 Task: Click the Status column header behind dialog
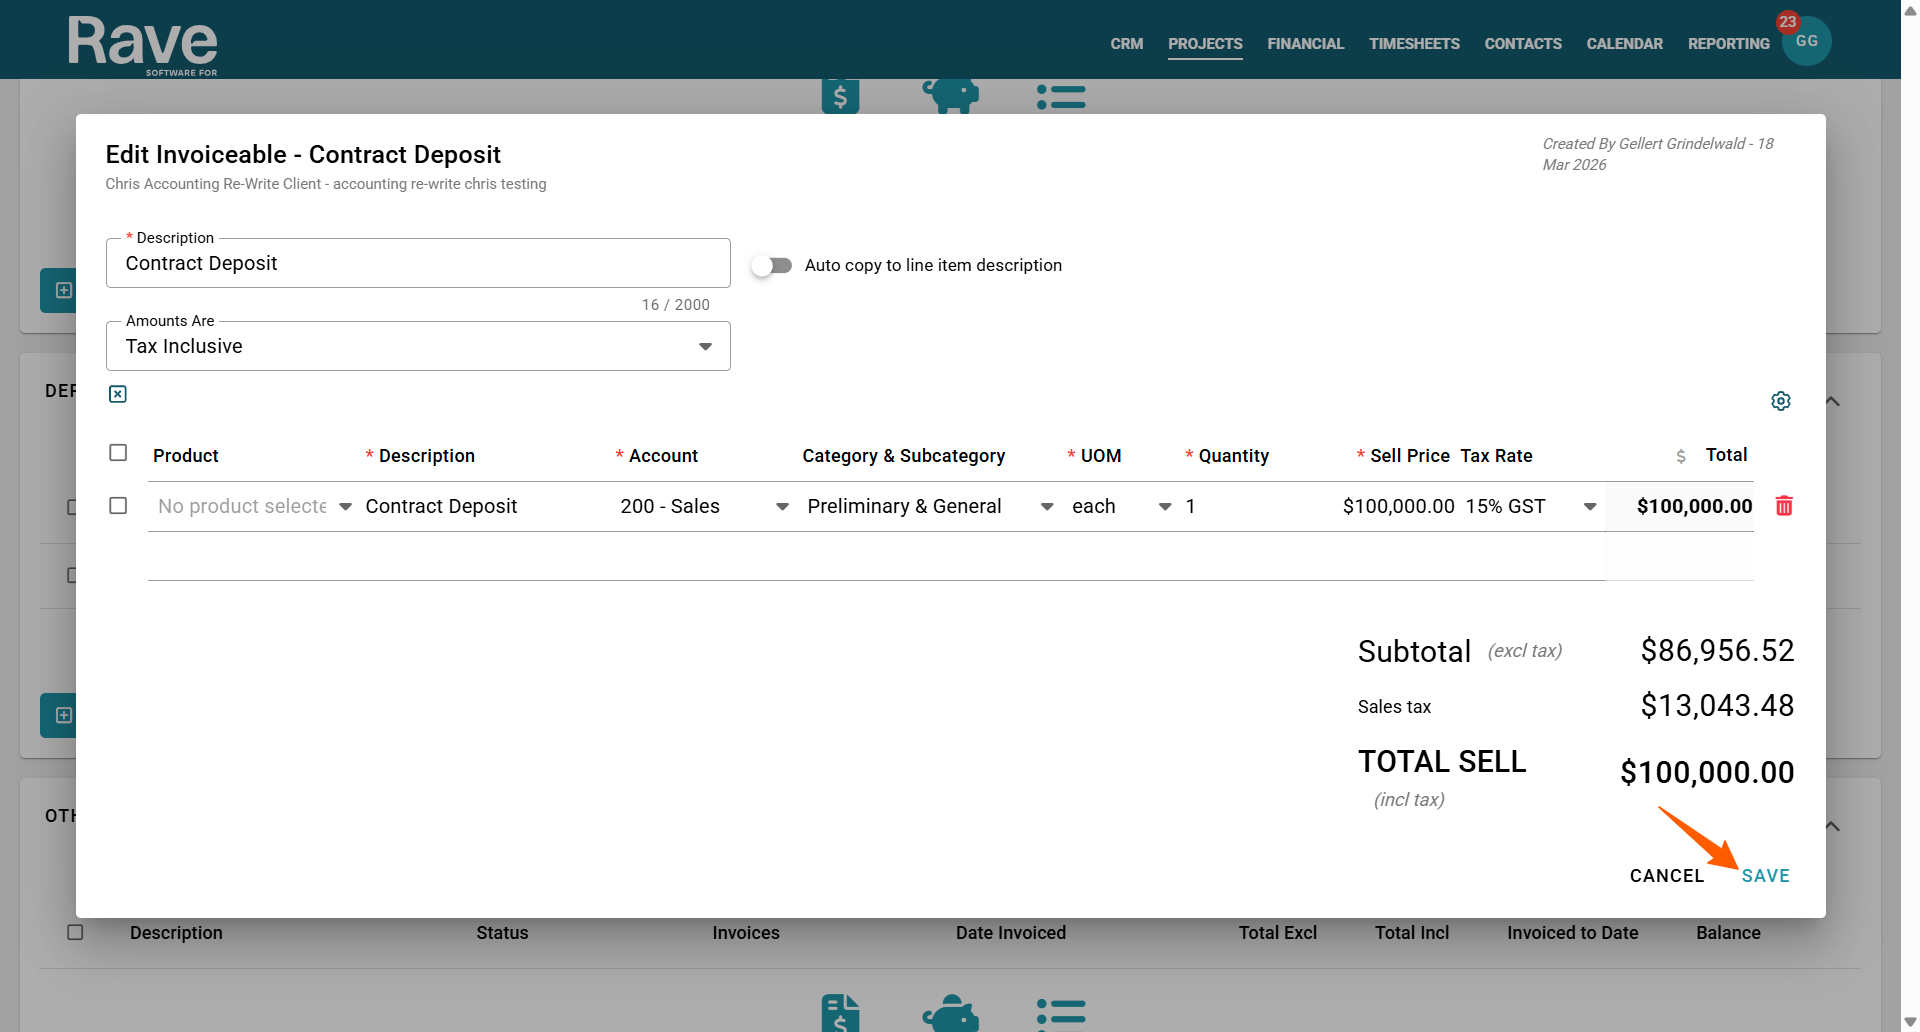click(x=502, y=933)
